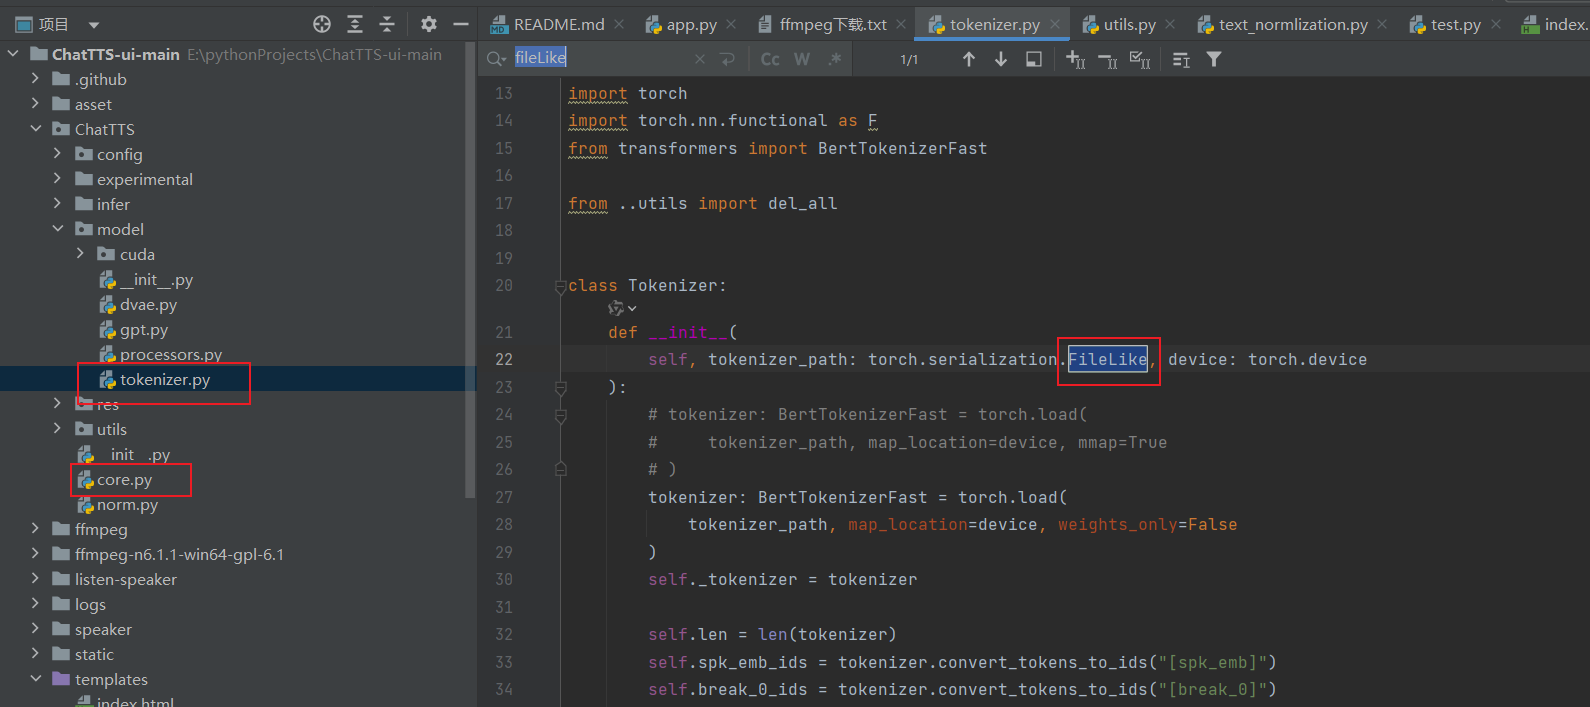Close the ffmpeg下载.txt tab
Image resolution: width=1590 pixels, height=707 pixels.
click(x=901, y=24)
